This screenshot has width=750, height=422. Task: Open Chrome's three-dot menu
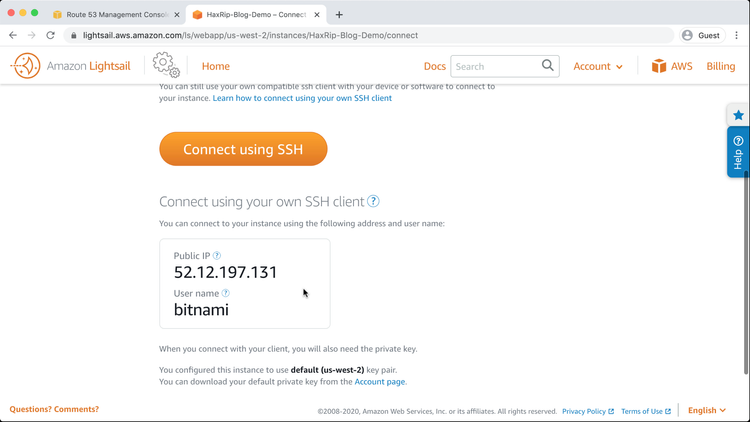[x=737, y=35]
